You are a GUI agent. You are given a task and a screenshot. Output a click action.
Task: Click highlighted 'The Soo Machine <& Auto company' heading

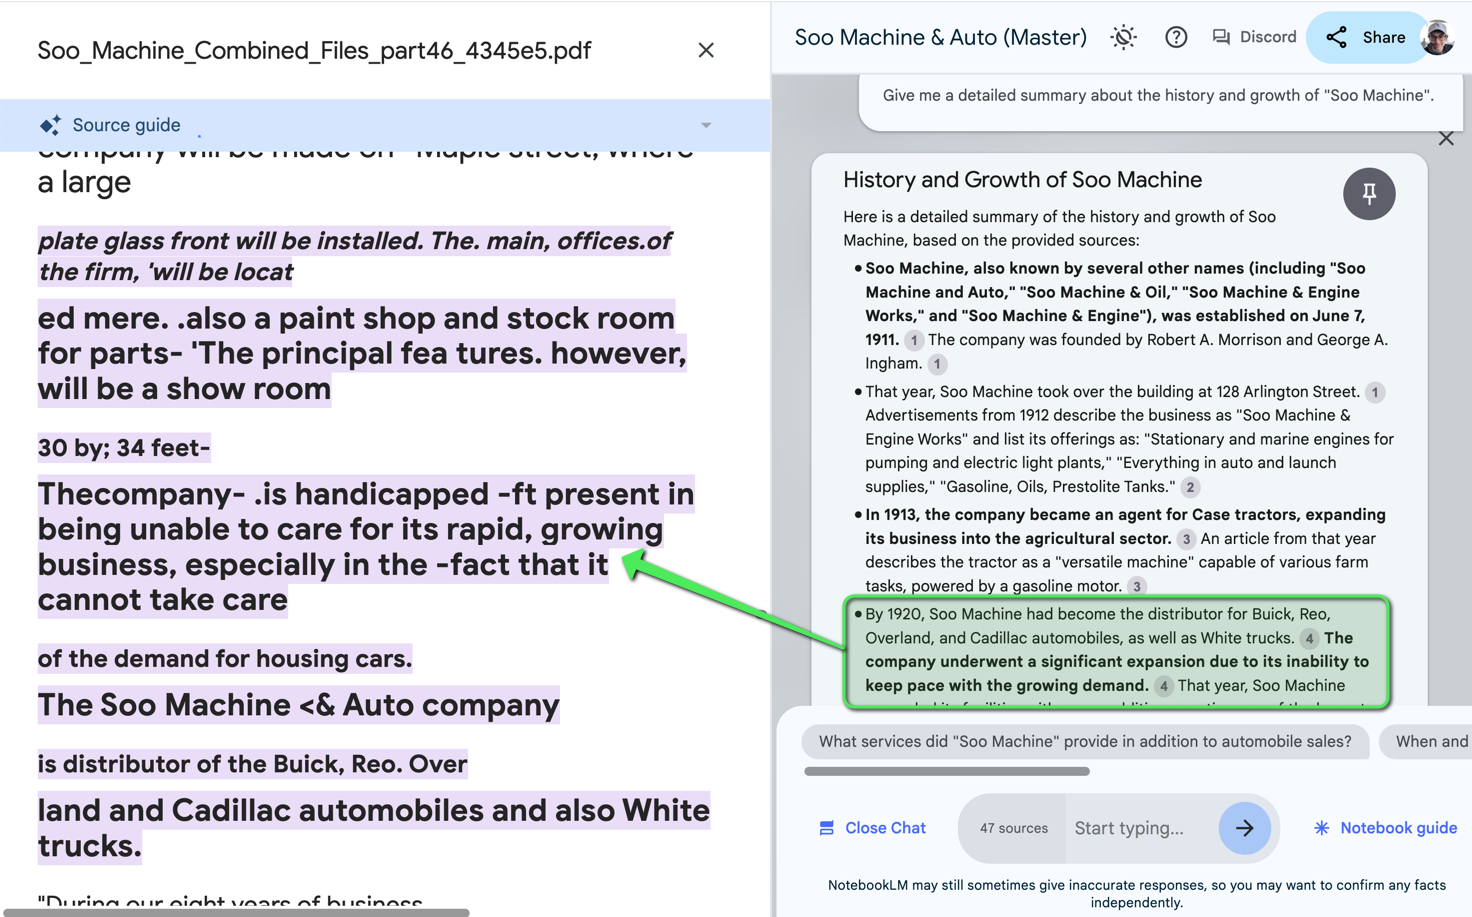[x=298, y=705]
